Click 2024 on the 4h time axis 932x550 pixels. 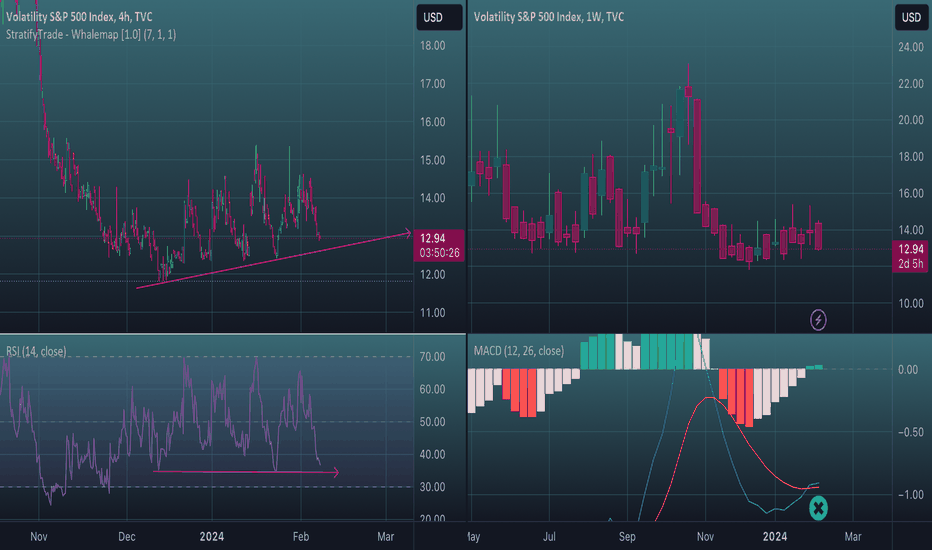coord(212,537)
